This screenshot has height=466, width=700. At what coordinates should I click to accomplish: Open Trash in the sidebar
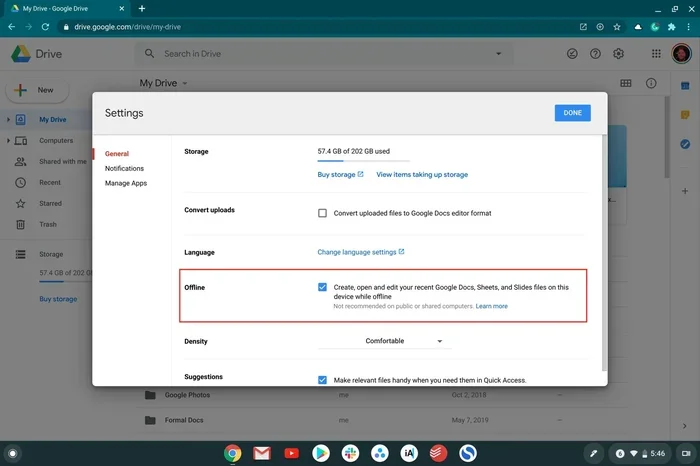48,225
